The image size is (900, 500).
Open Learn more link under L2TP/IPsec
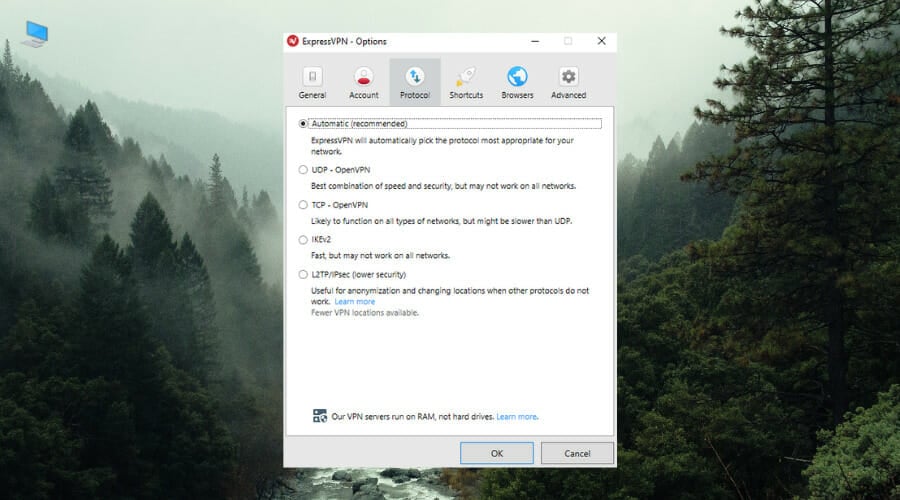(x=355, y=301)
